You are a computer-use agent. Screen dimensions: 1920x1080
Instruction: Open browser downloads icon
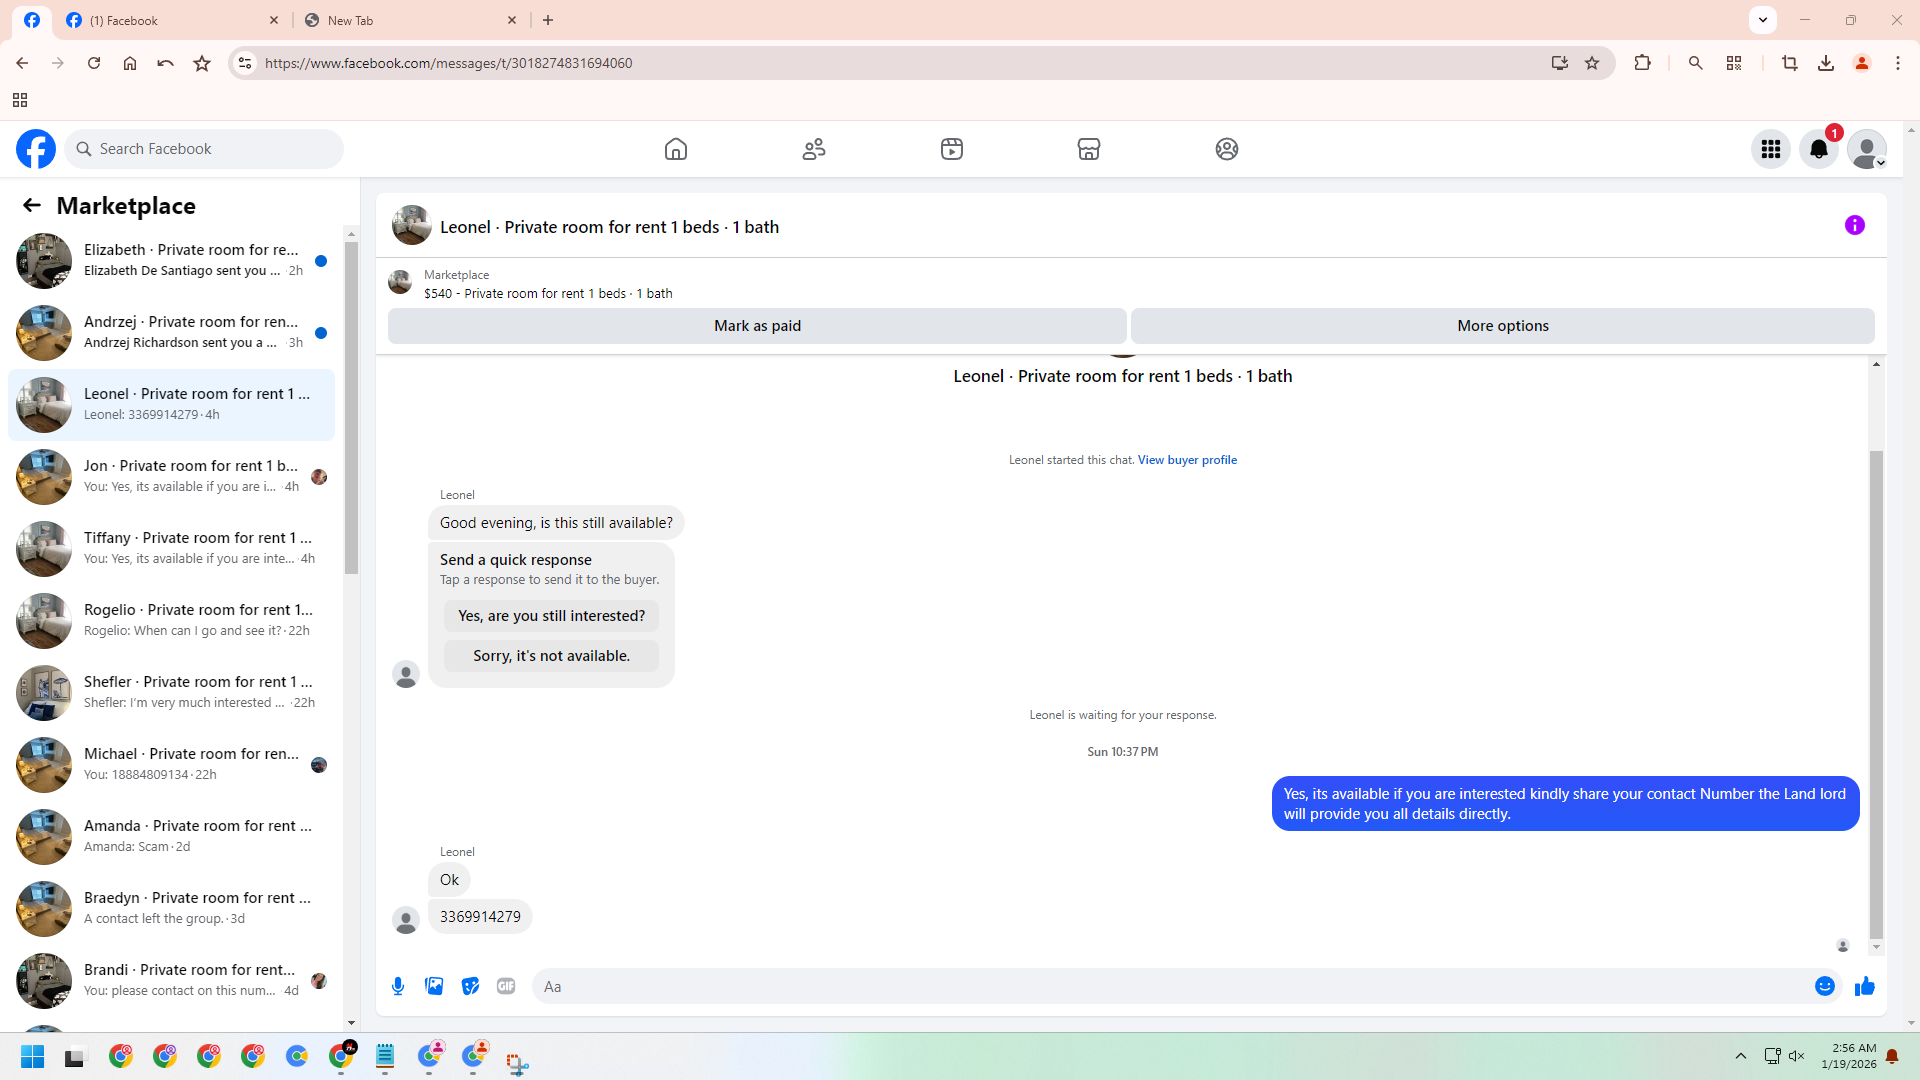[1826, 63]
